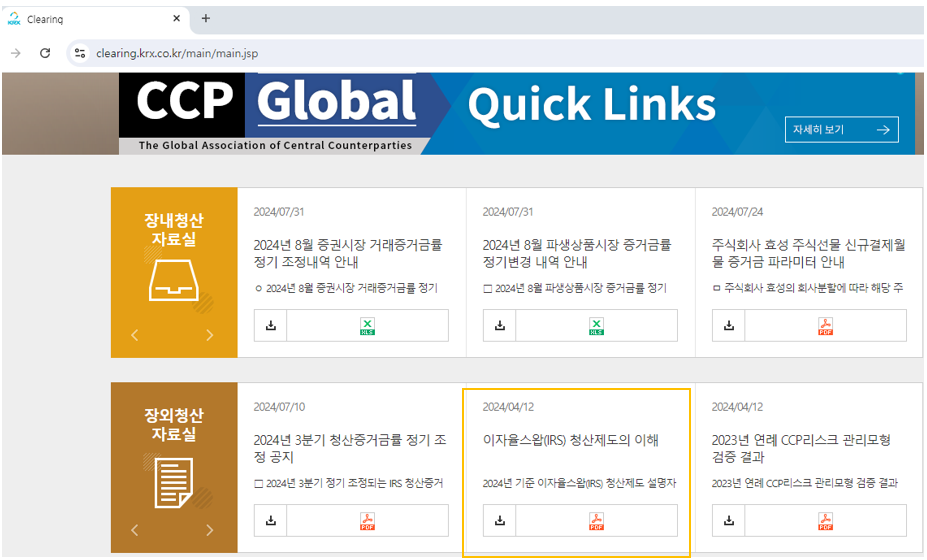Go to previous 장내청산 자료실 items
The width and height of the screenshot is (927, 560).
coord(135,335)
